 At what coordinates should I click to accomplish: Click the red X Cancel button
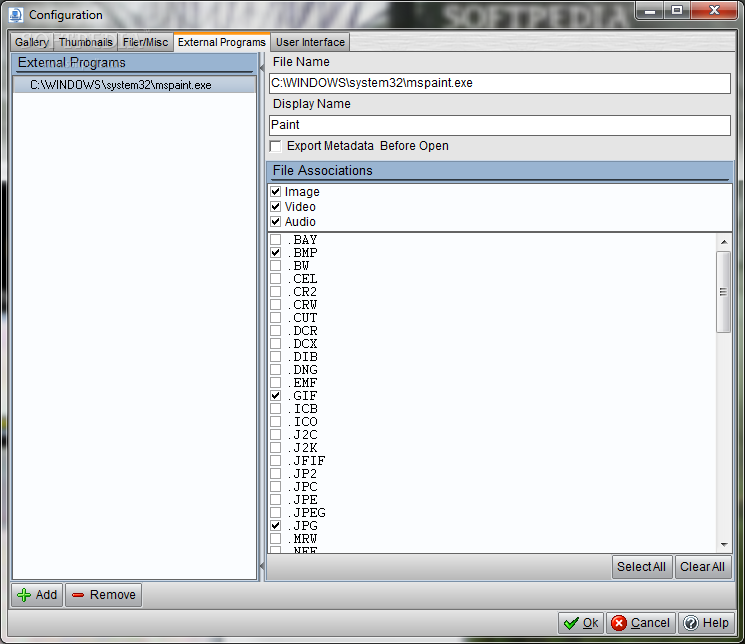click(x=640, y=623)
